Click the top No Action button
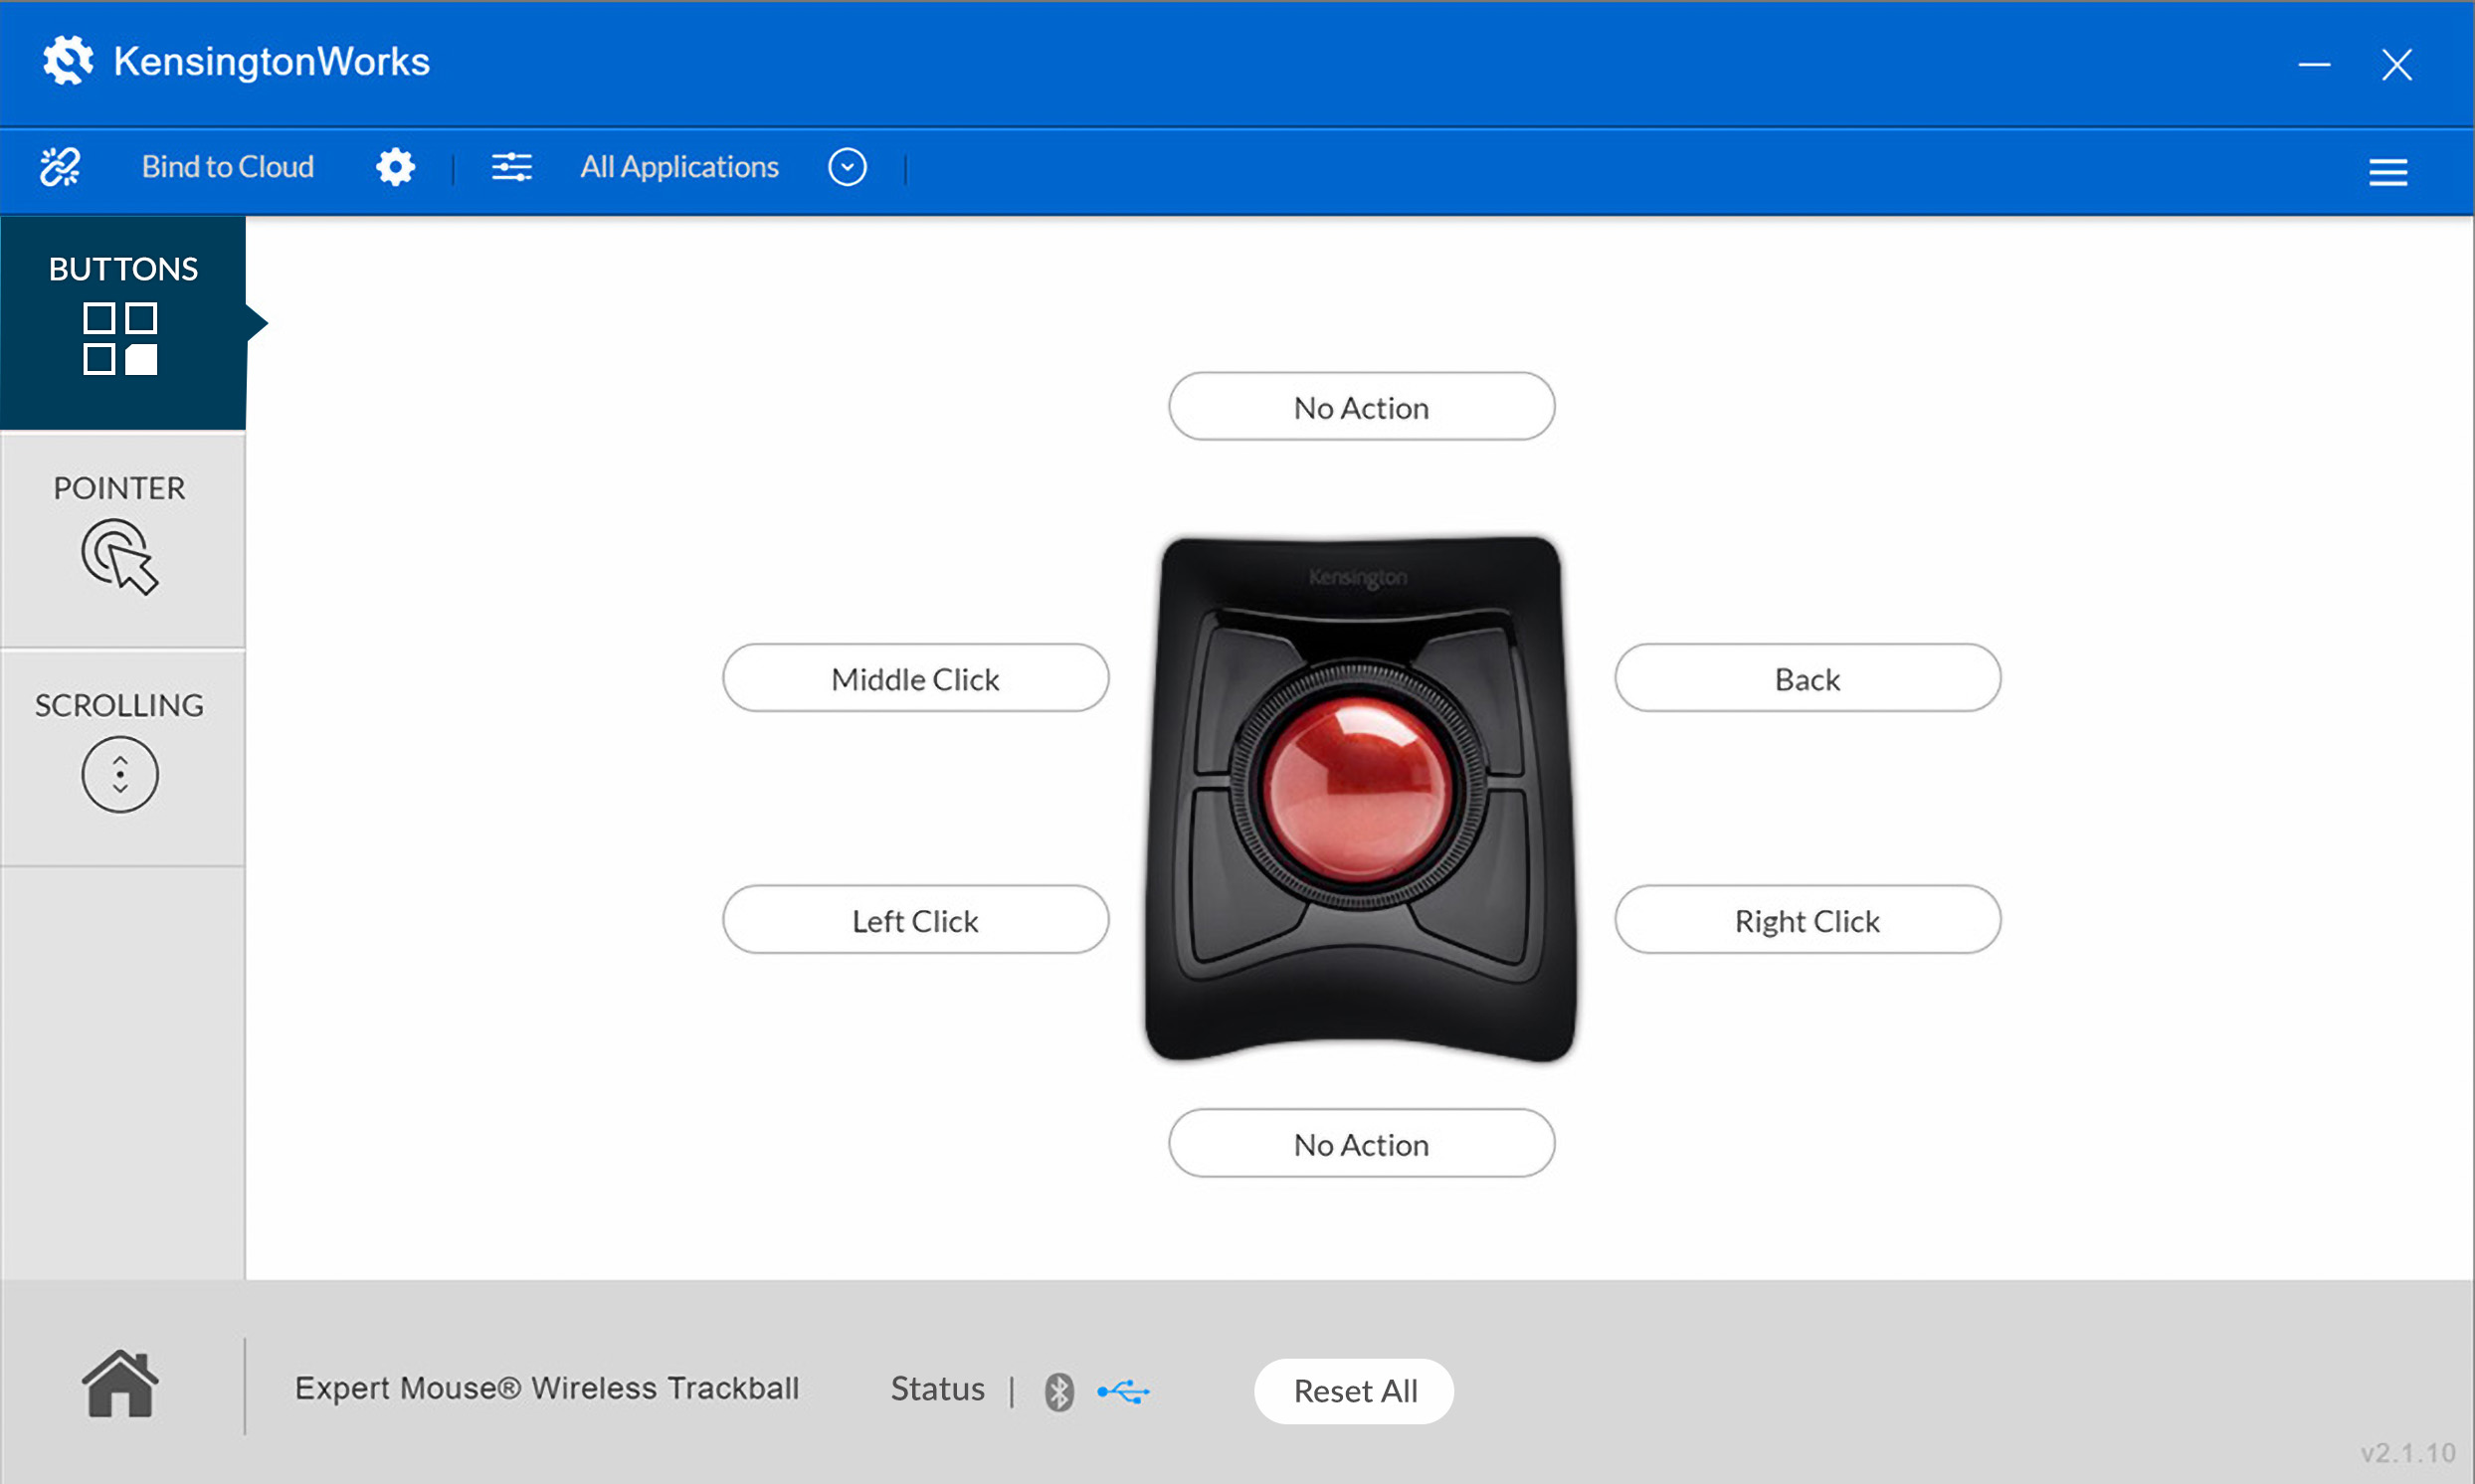This screenshot has width=2475, height=1484. [1361, 407]
